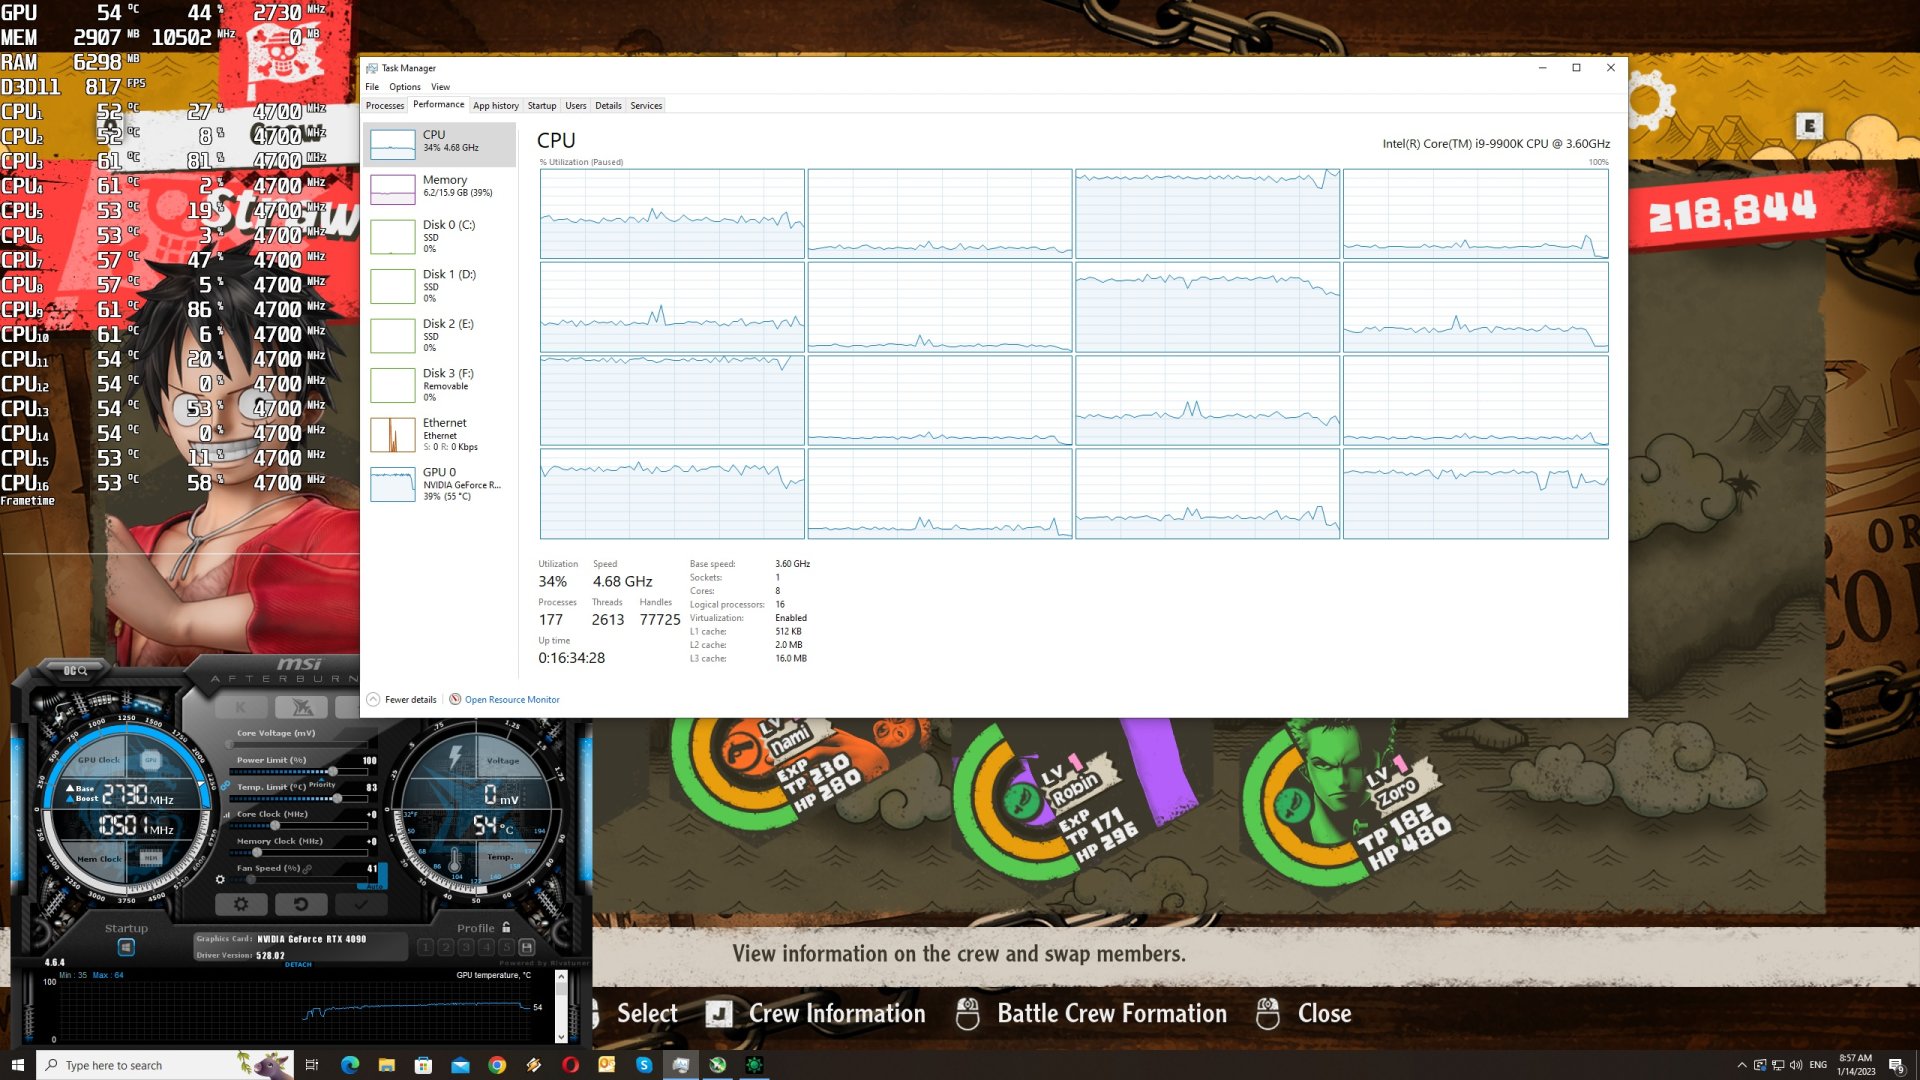Open Resource Monitor link

pos(511,700)
